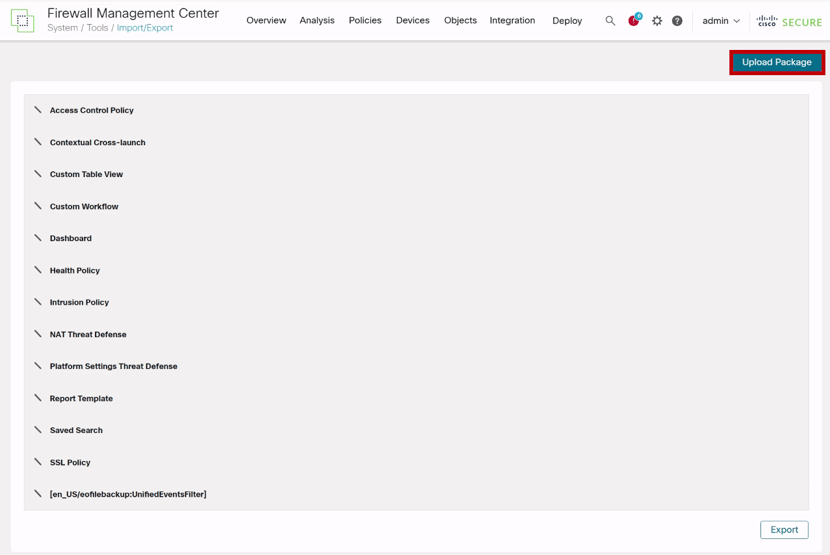The height and width of the screenshot is (555, 830).
Task: Select the Report Template label
Action: point(81,399)
